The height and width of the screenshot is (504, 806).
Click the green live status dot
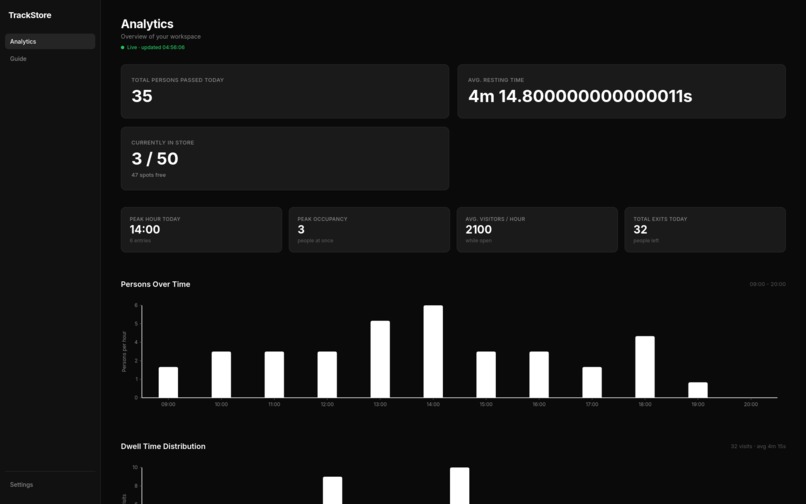coord(122,47)
